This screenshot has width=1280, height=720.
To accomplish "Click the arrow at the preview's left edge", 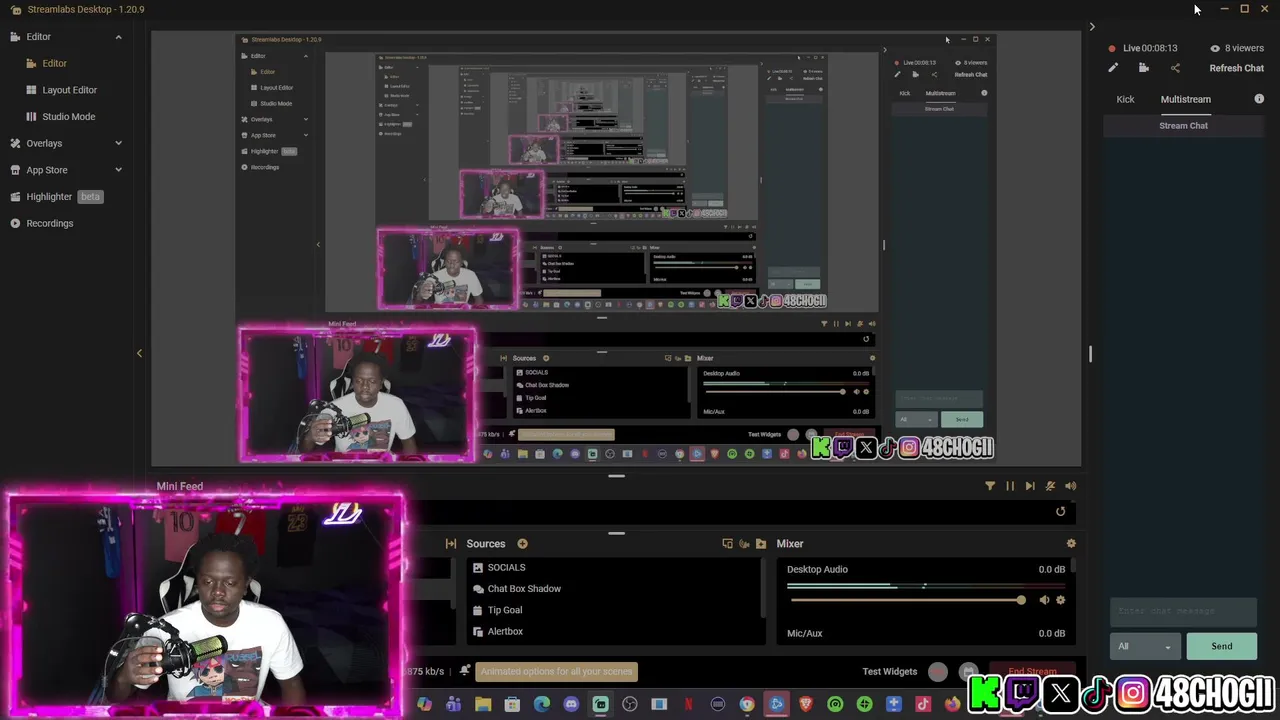I will 139,353.
